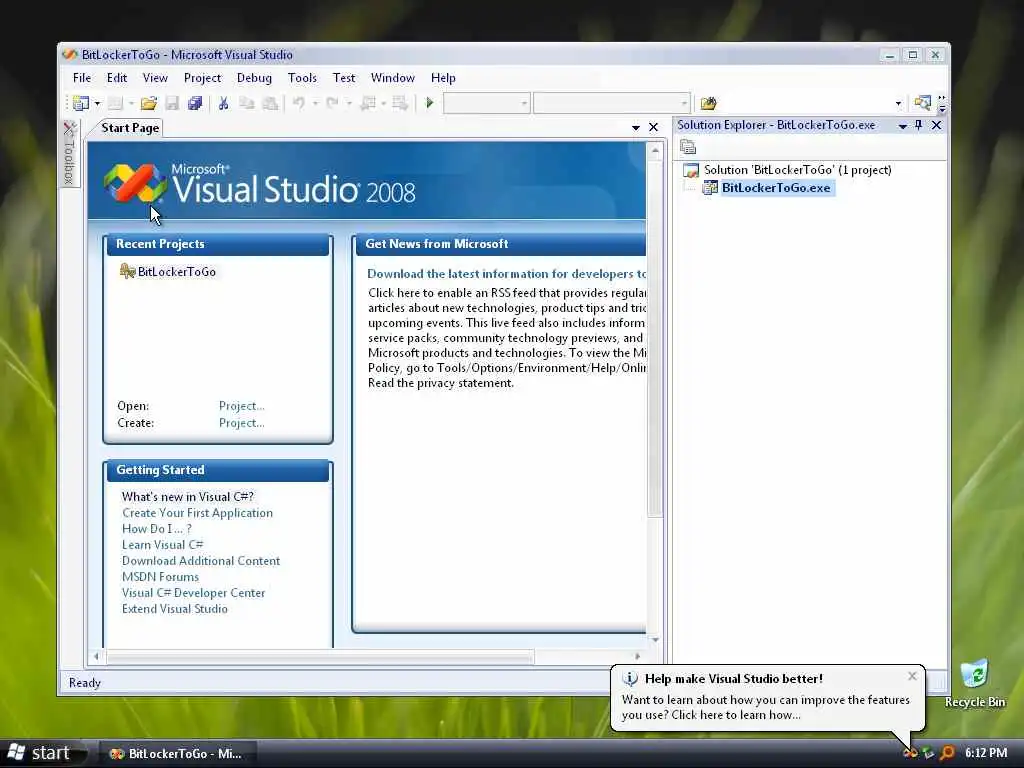Click the Find in Files icon
Viewport: 1024px width, 768px height.
tap(709, 103)
